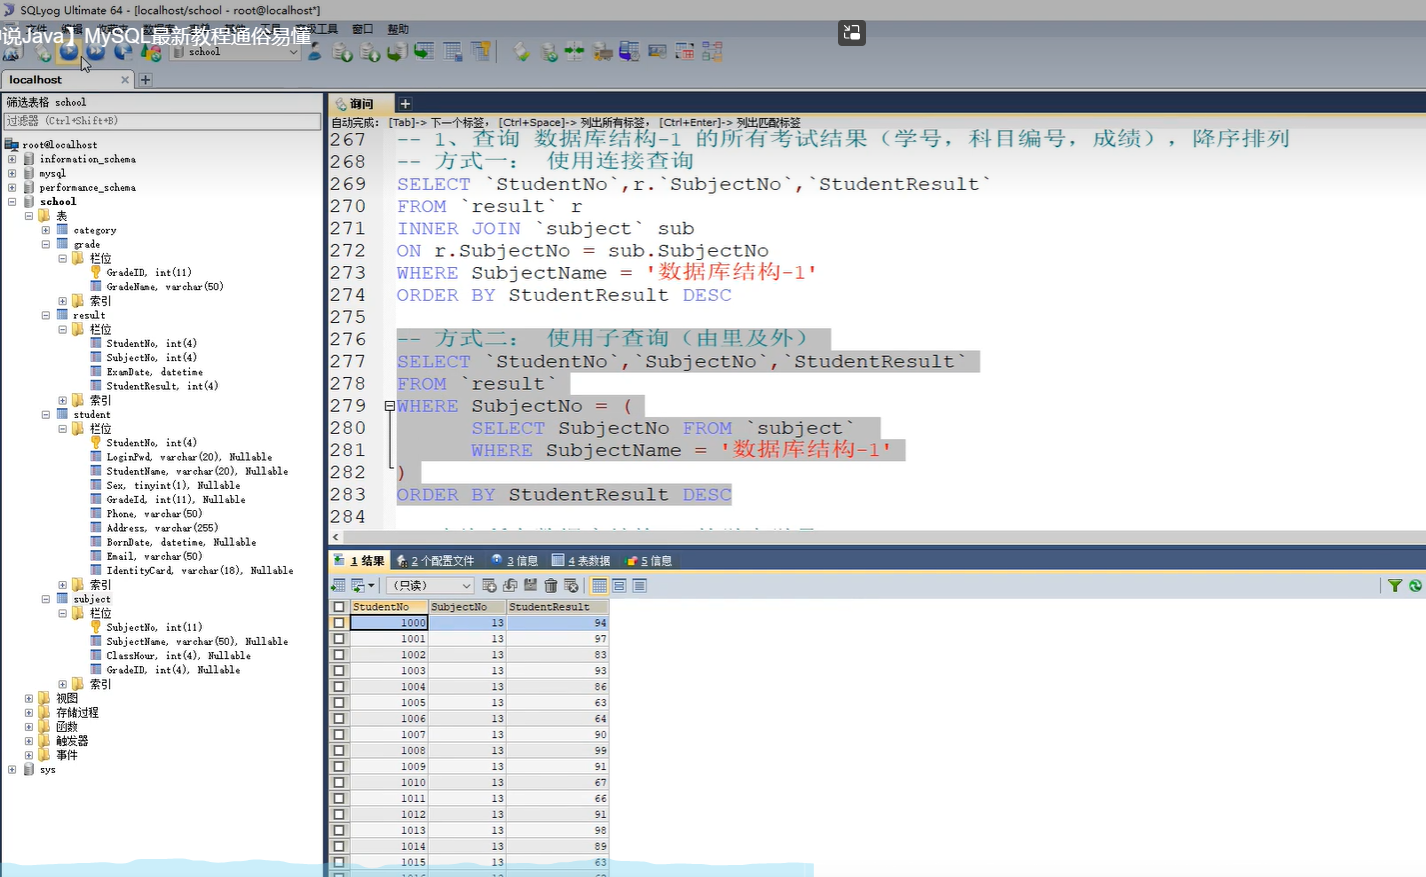The image size is (1426, 877).
Task: Click the delete row trash icon
Action: coord(550,586)
